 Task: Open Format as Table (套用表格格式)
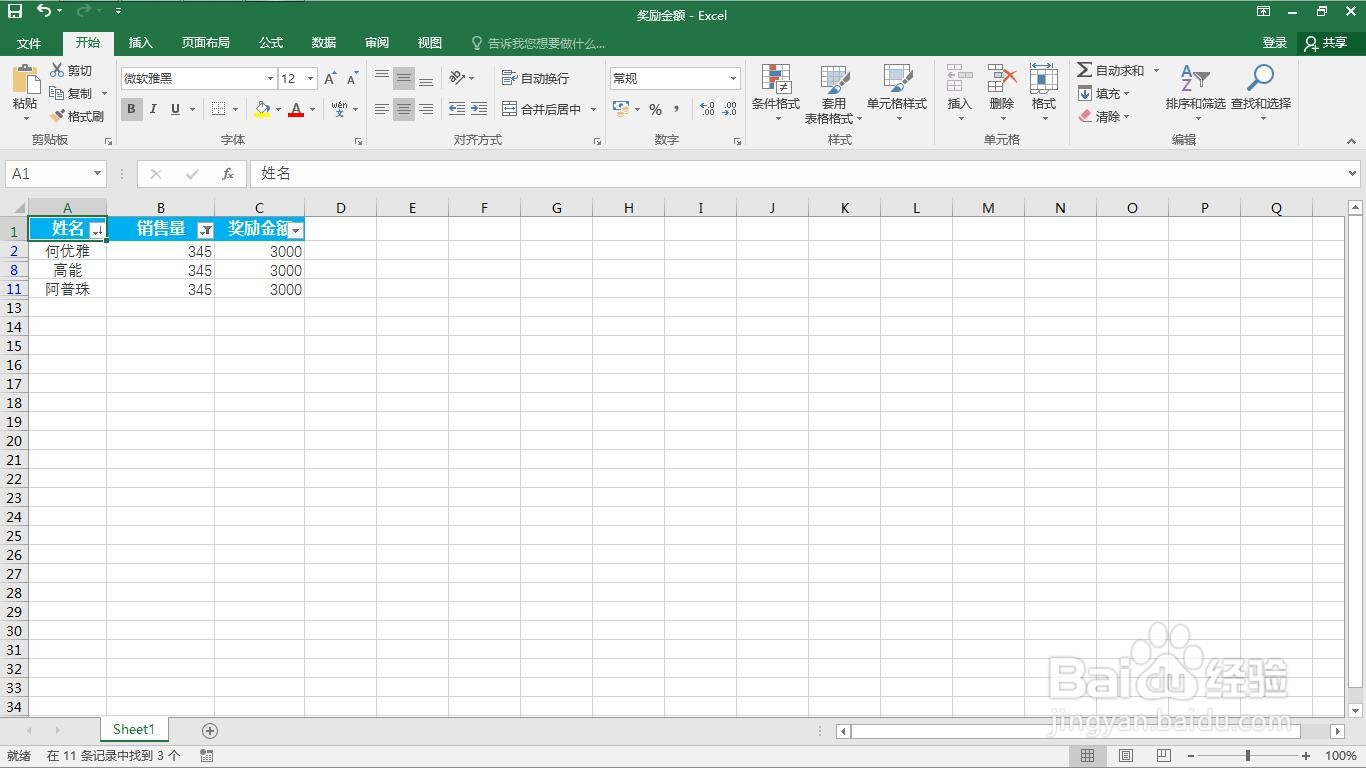(833, 92)
